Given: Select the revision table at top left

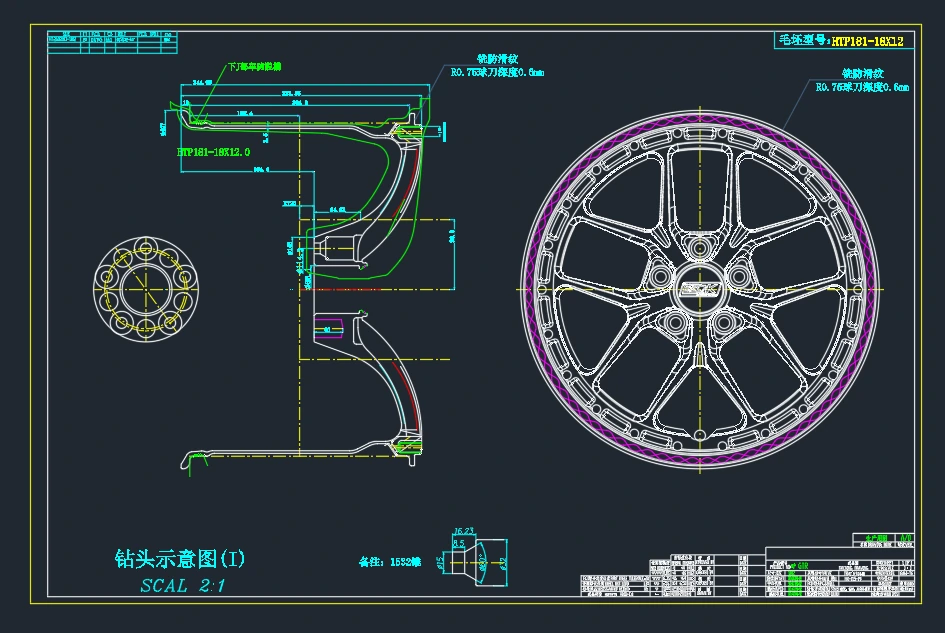Looking at the screenshot, I should pyautogui.click(x=112, y=42).
